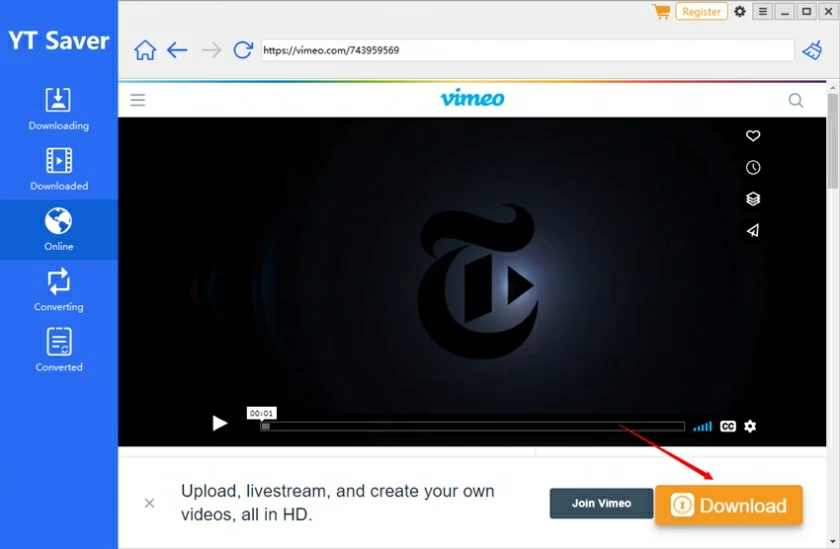Image resolution: width=840 pixels, height=549 pixels.
Task: Add video to collections stack icon
Action: pos(753,199)
